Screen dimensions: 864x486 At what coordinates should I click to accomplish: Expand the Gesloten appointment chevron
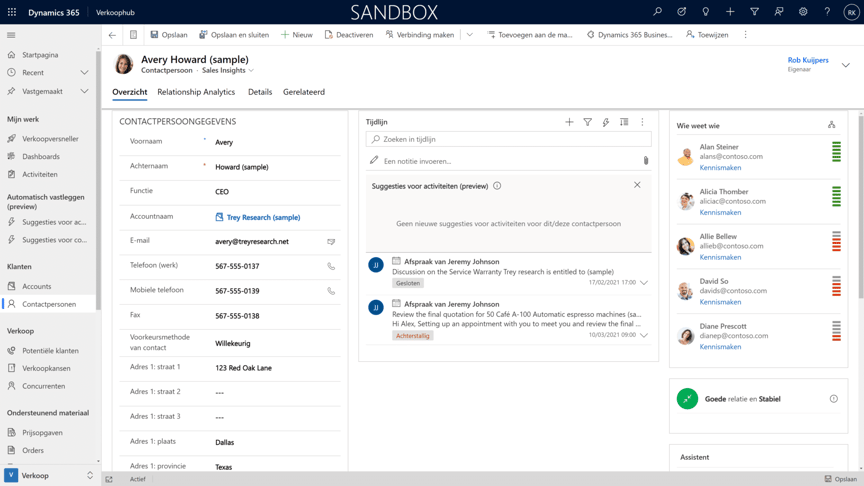(644, 283)
